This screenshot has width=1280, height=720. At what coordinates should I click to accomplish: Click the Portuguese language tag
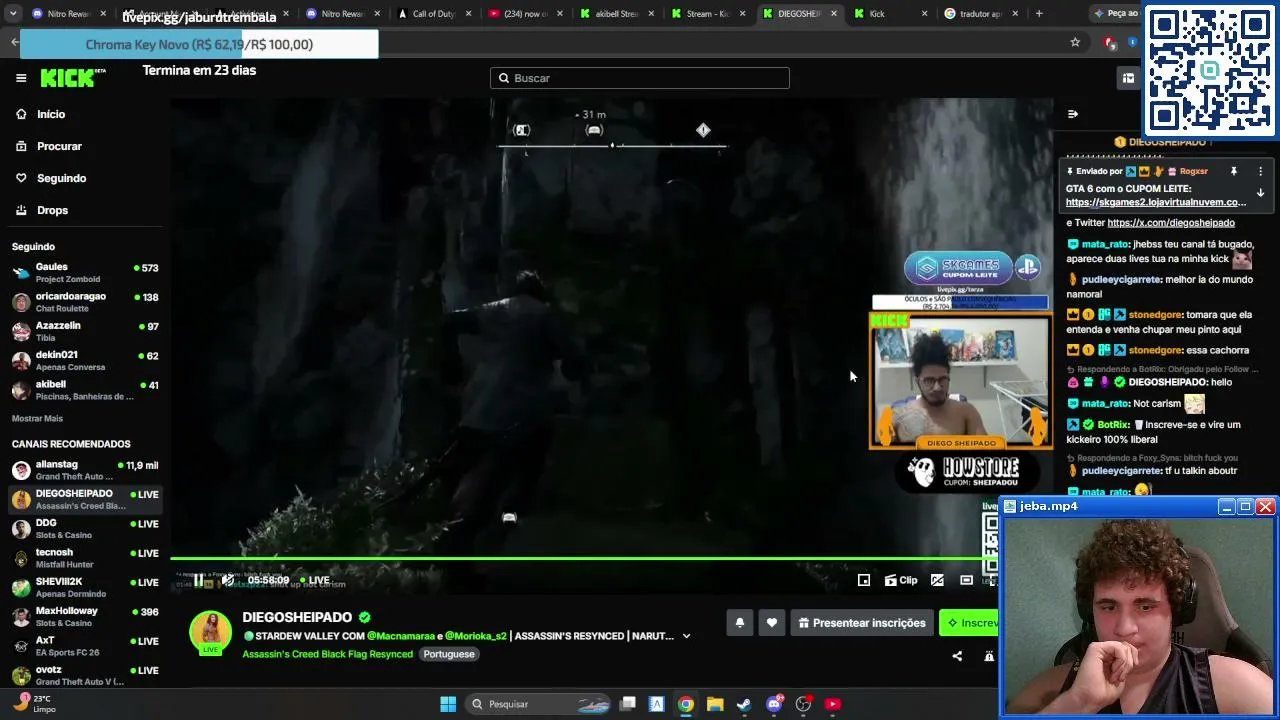[448, 654]
